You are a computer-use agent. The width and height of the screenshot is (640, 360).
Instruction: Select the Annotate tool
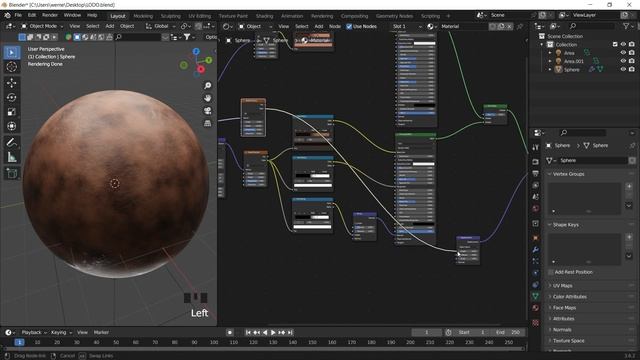coord(12,142)
